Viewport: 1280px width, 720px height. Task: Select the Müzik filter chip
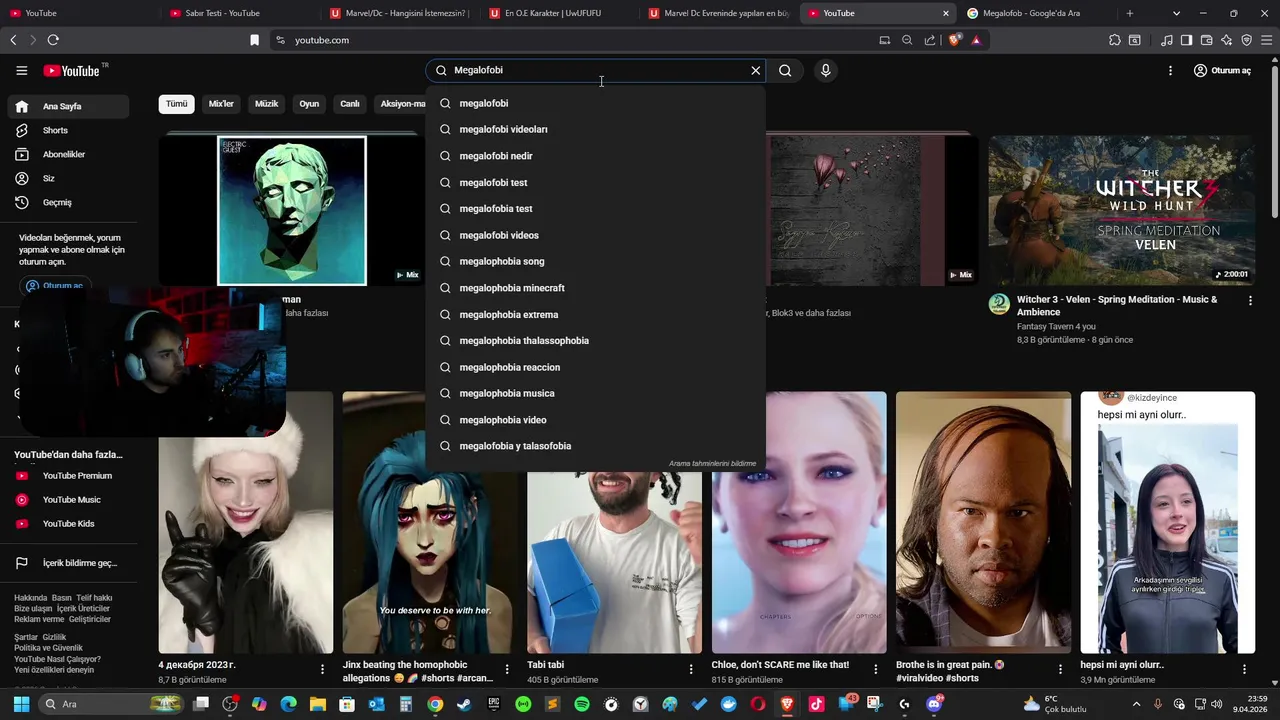coord(266,104)
